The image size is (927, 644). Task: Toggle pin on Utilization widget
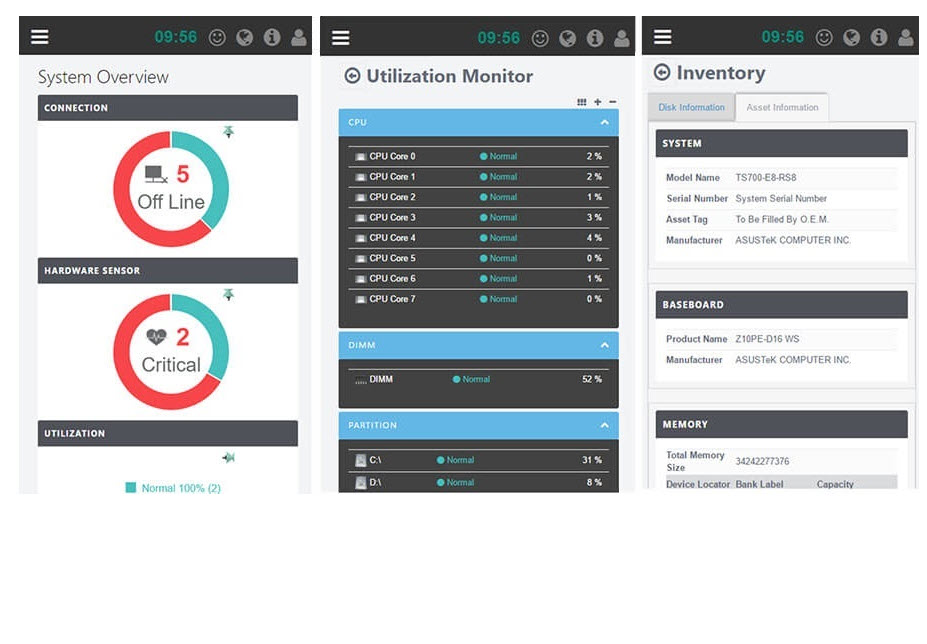[x=228, y=457]
